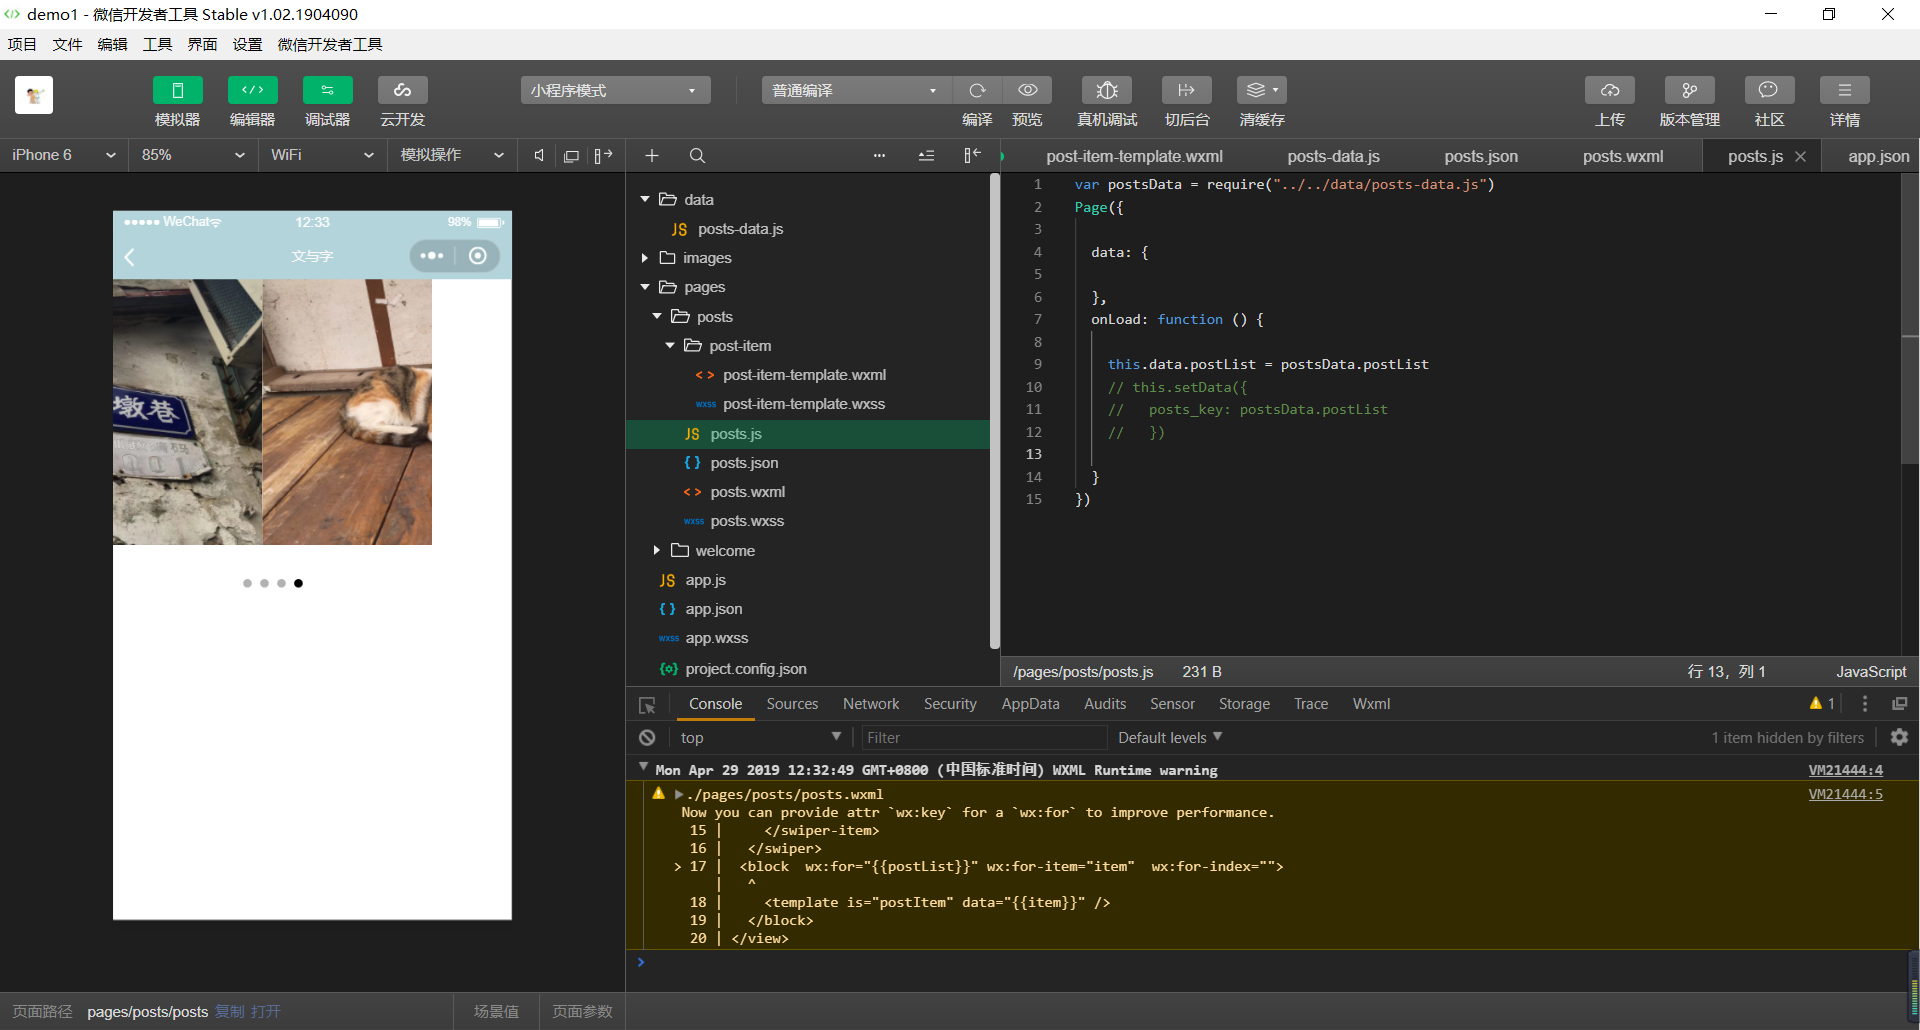Switch to the Network tab
Image resolution: width=1920 pixels, height=1030 pixels.
[870, 704]
